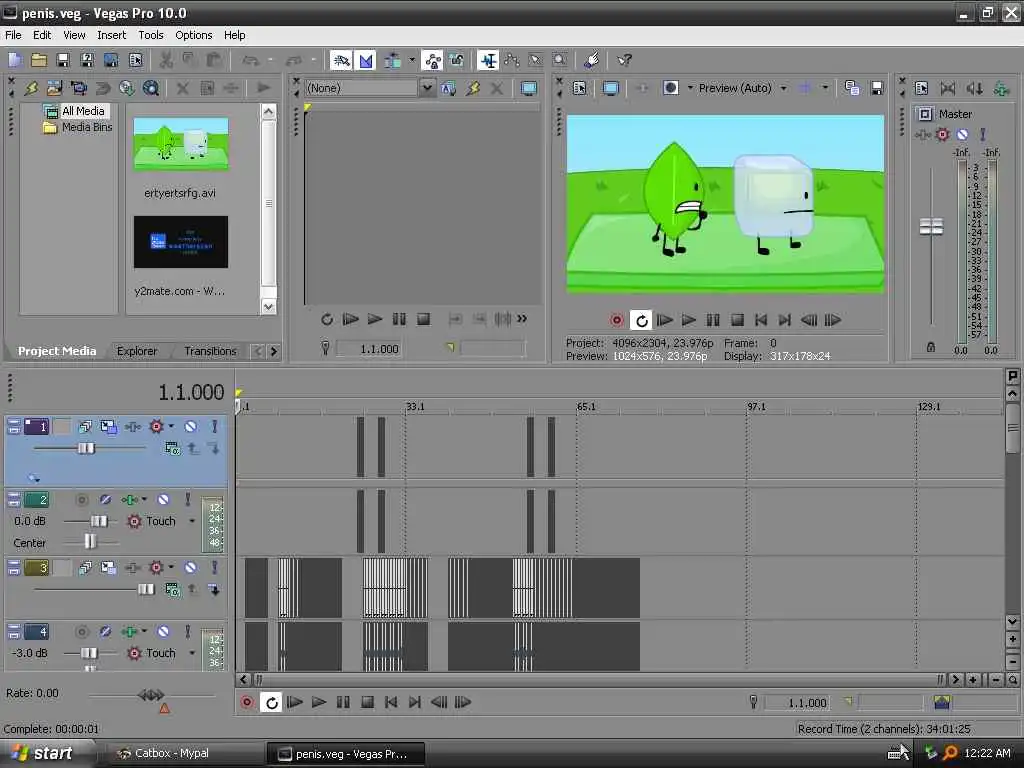The height and width of the screenshot is (768, 1024).
Task: Toggle Enable Snapping in main toolbar
Action: click(x=341, y=61)
